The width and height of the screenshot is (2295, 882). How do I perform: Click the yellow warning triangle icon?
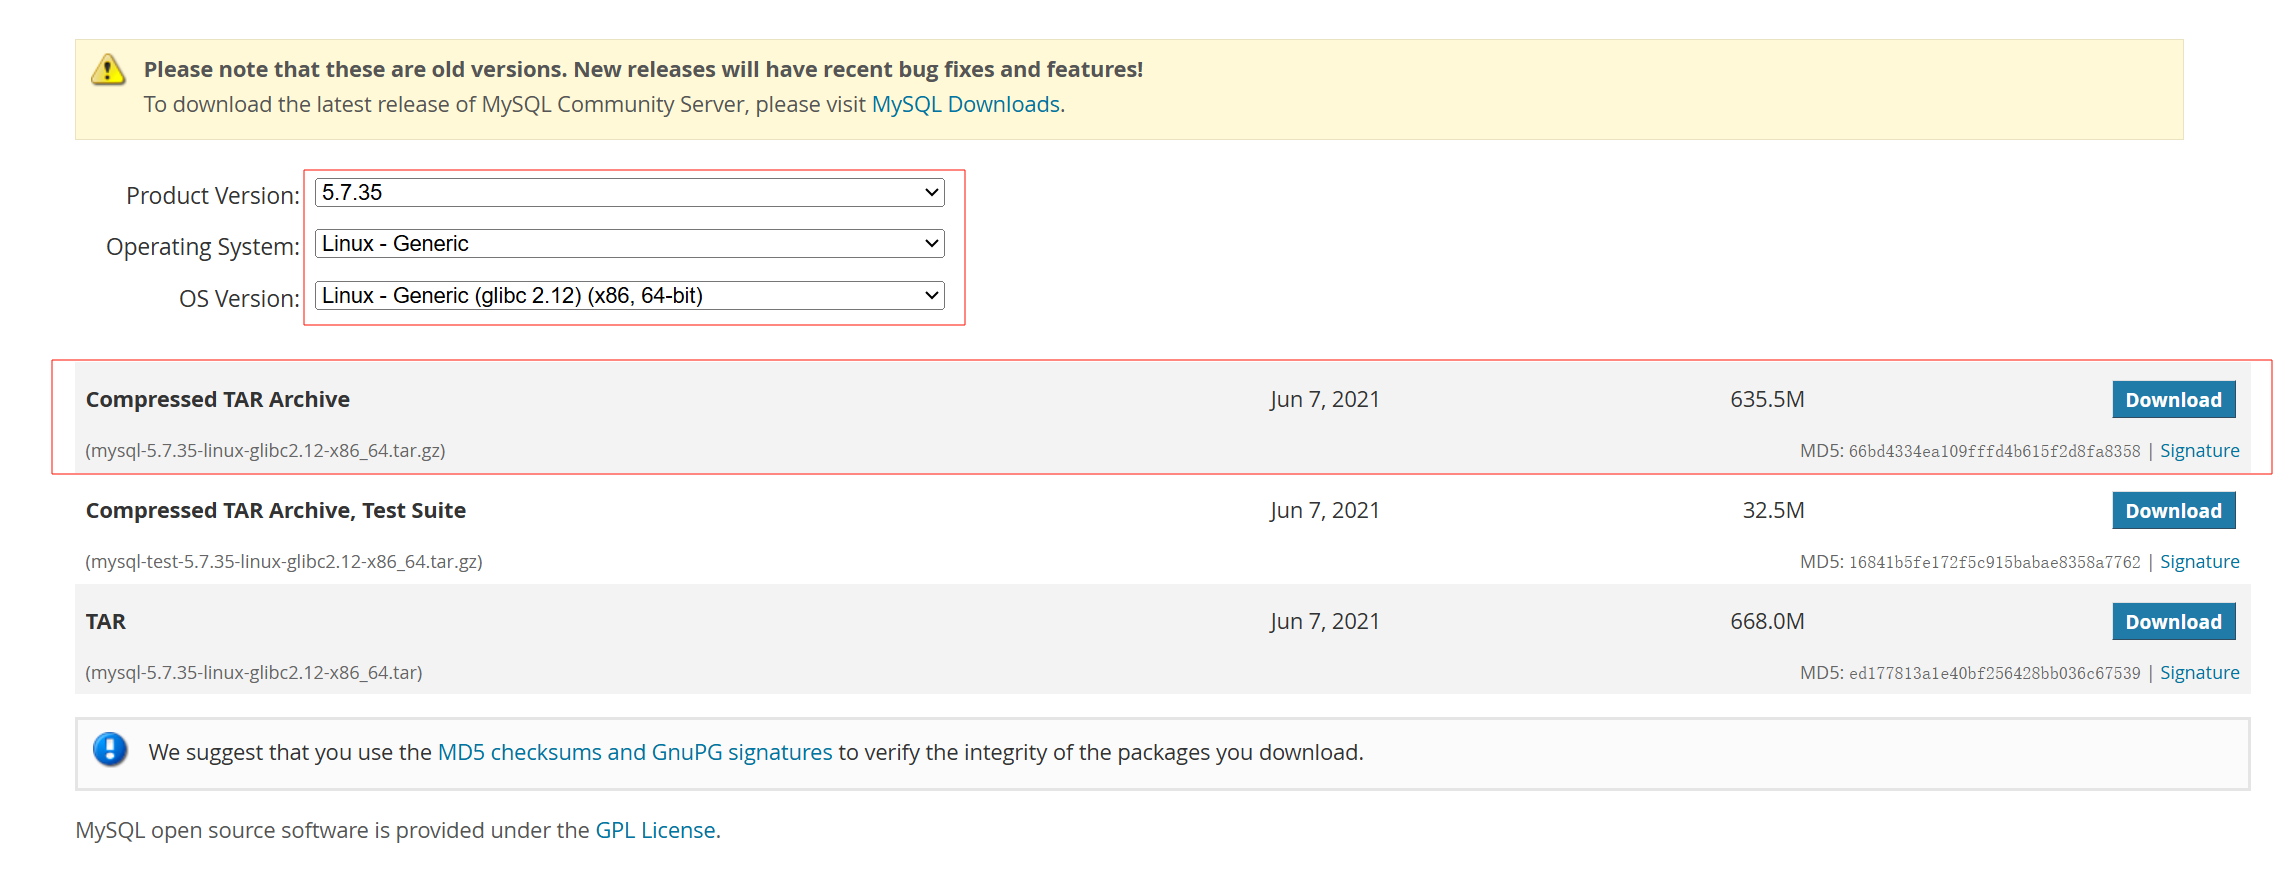pyautogui.click(x=108, y=70)
